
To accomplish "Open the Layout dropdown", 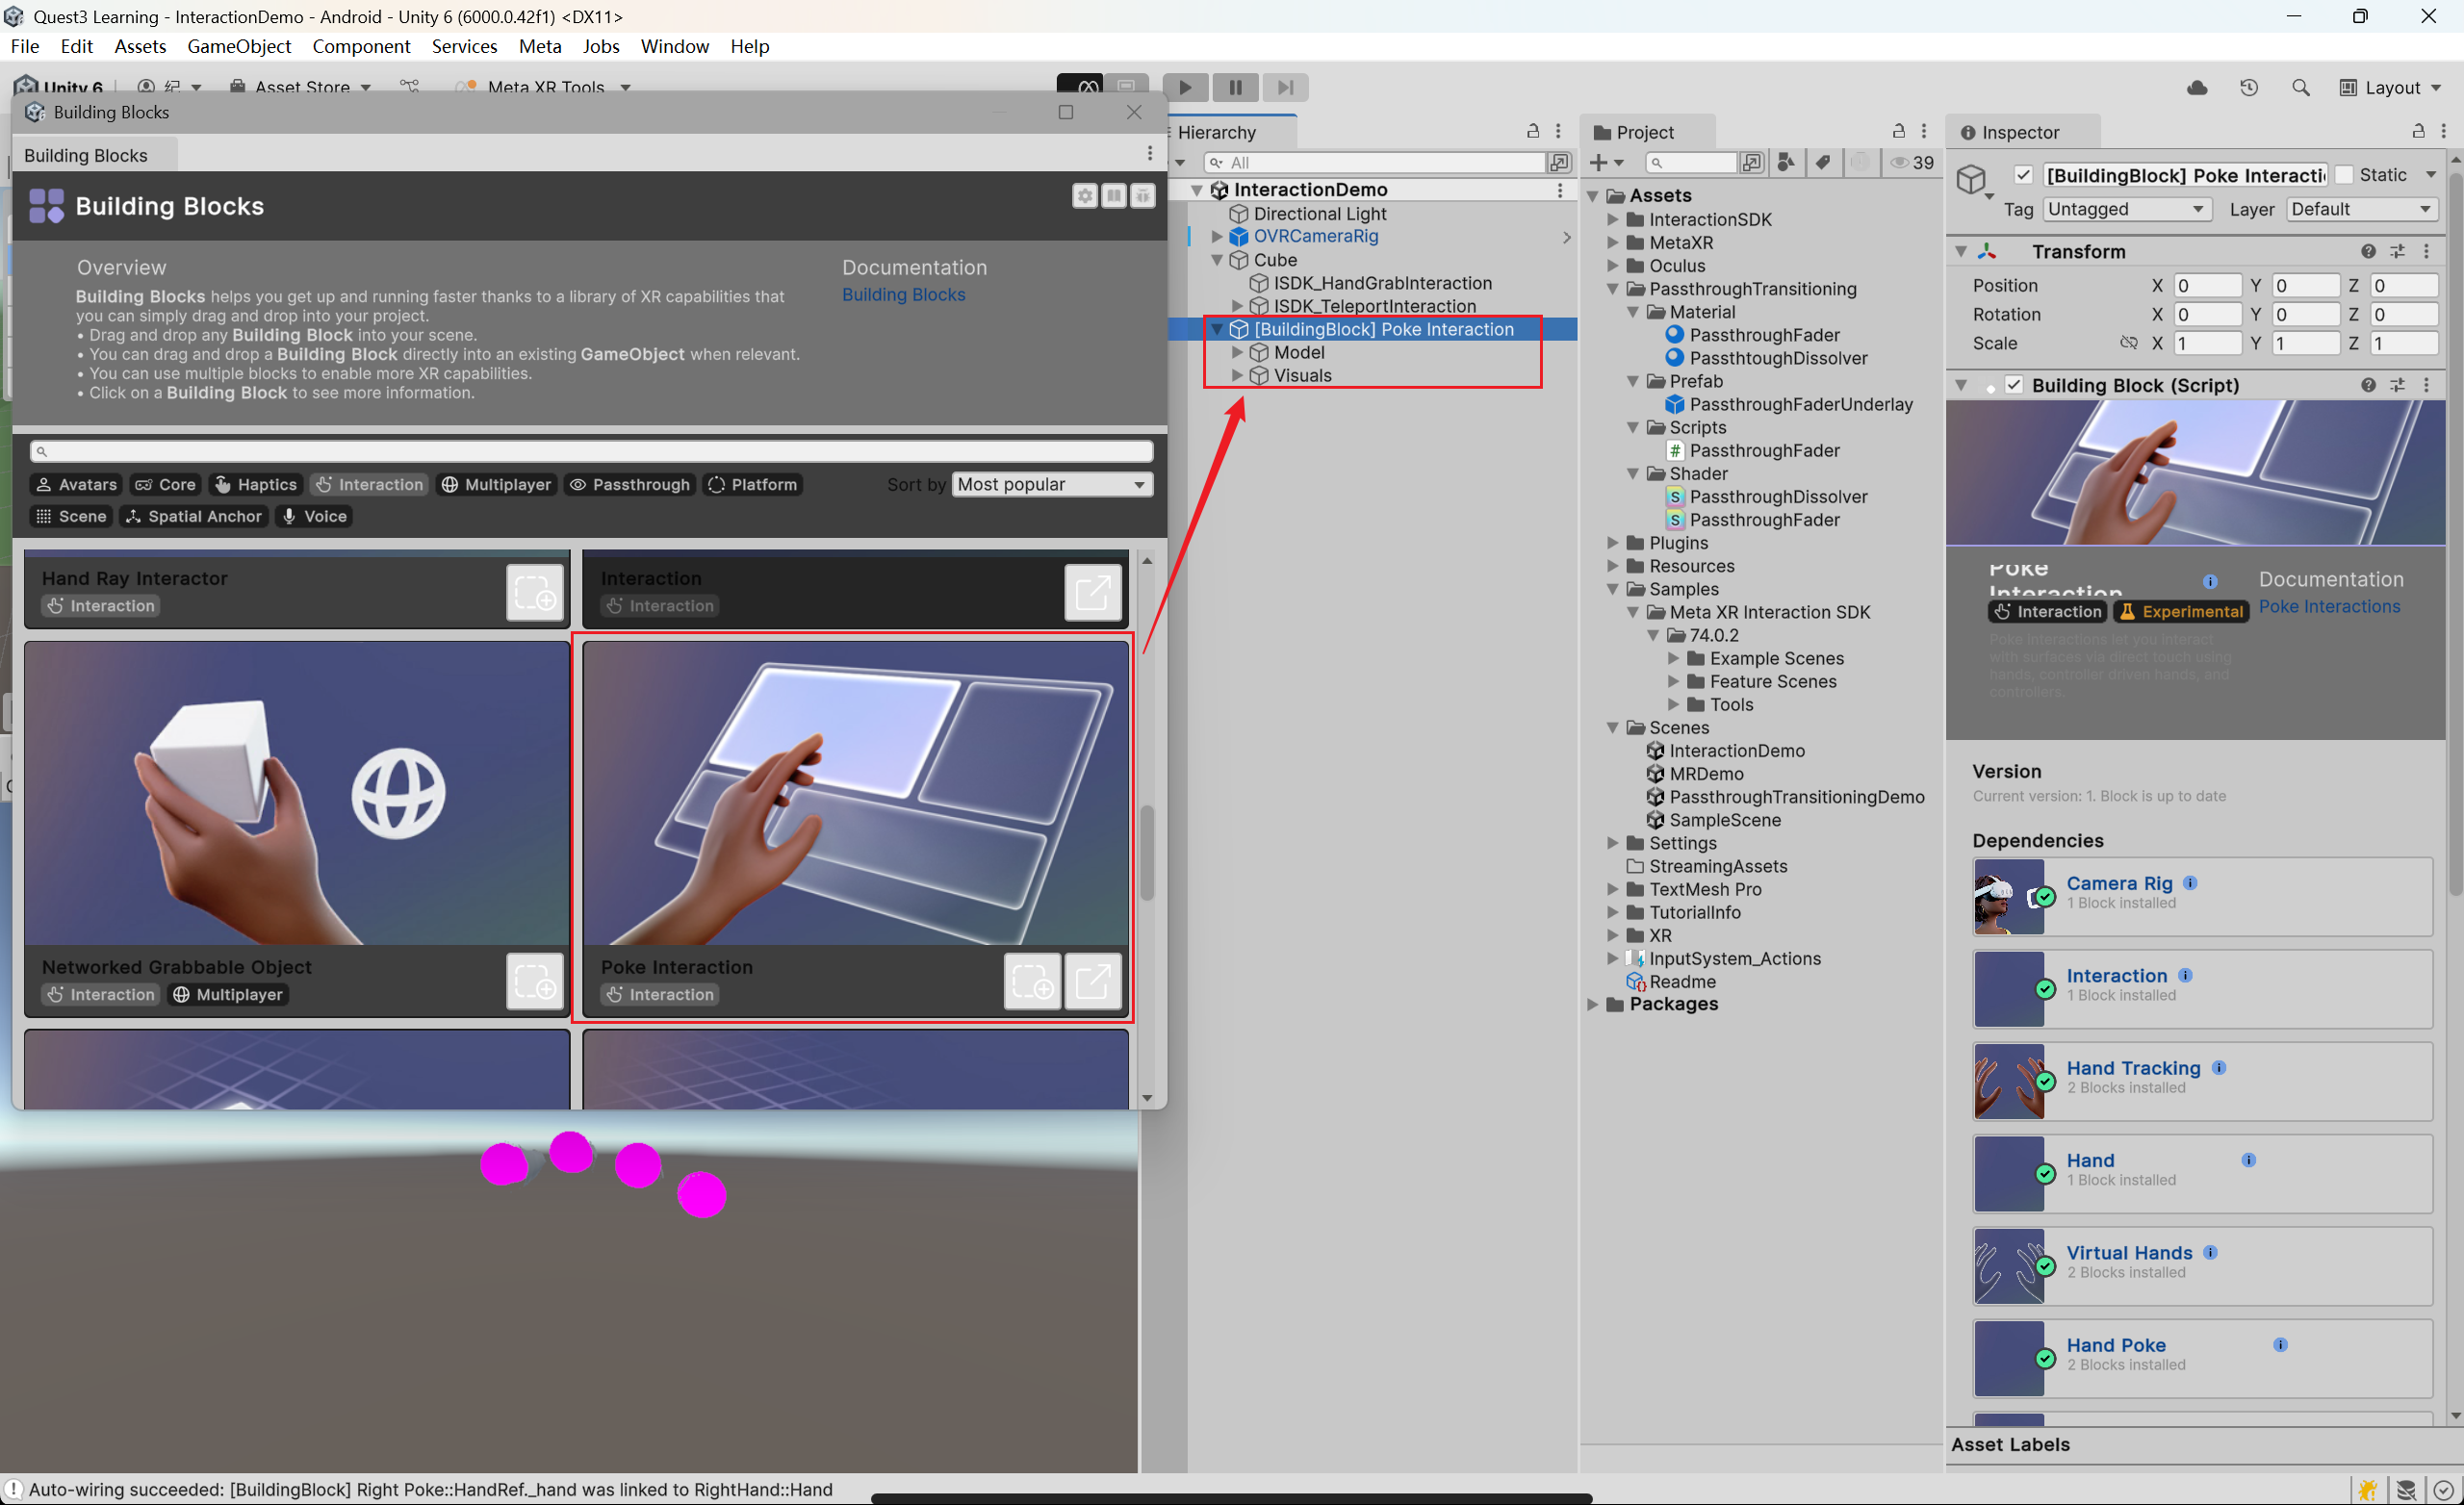I will [x=2391, y=88].
